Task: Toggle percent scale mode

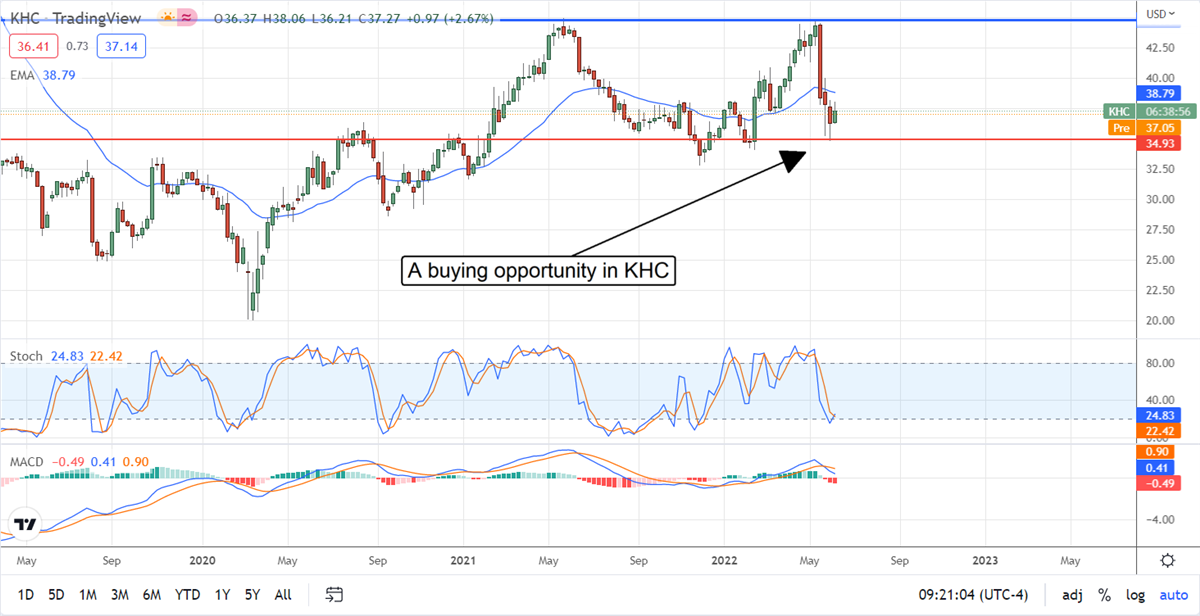Action: pos(1105,594)
